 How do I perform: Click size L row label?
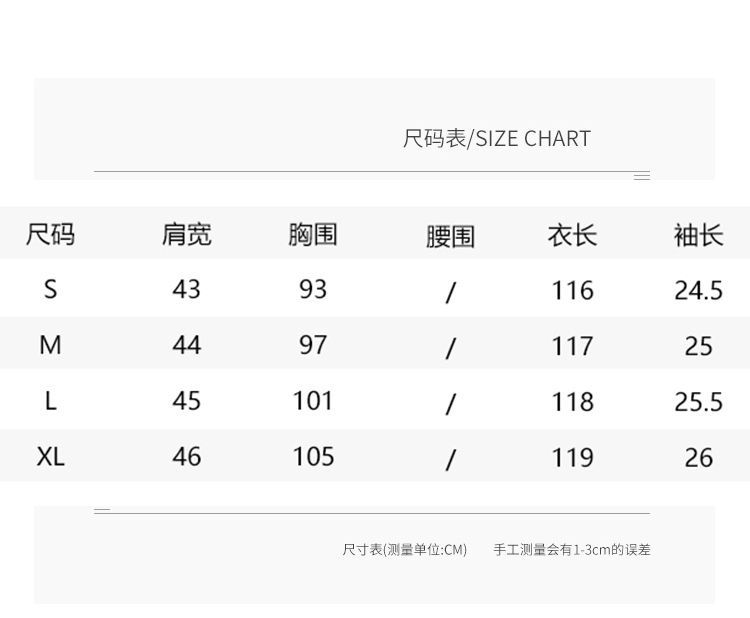(51, 401)
